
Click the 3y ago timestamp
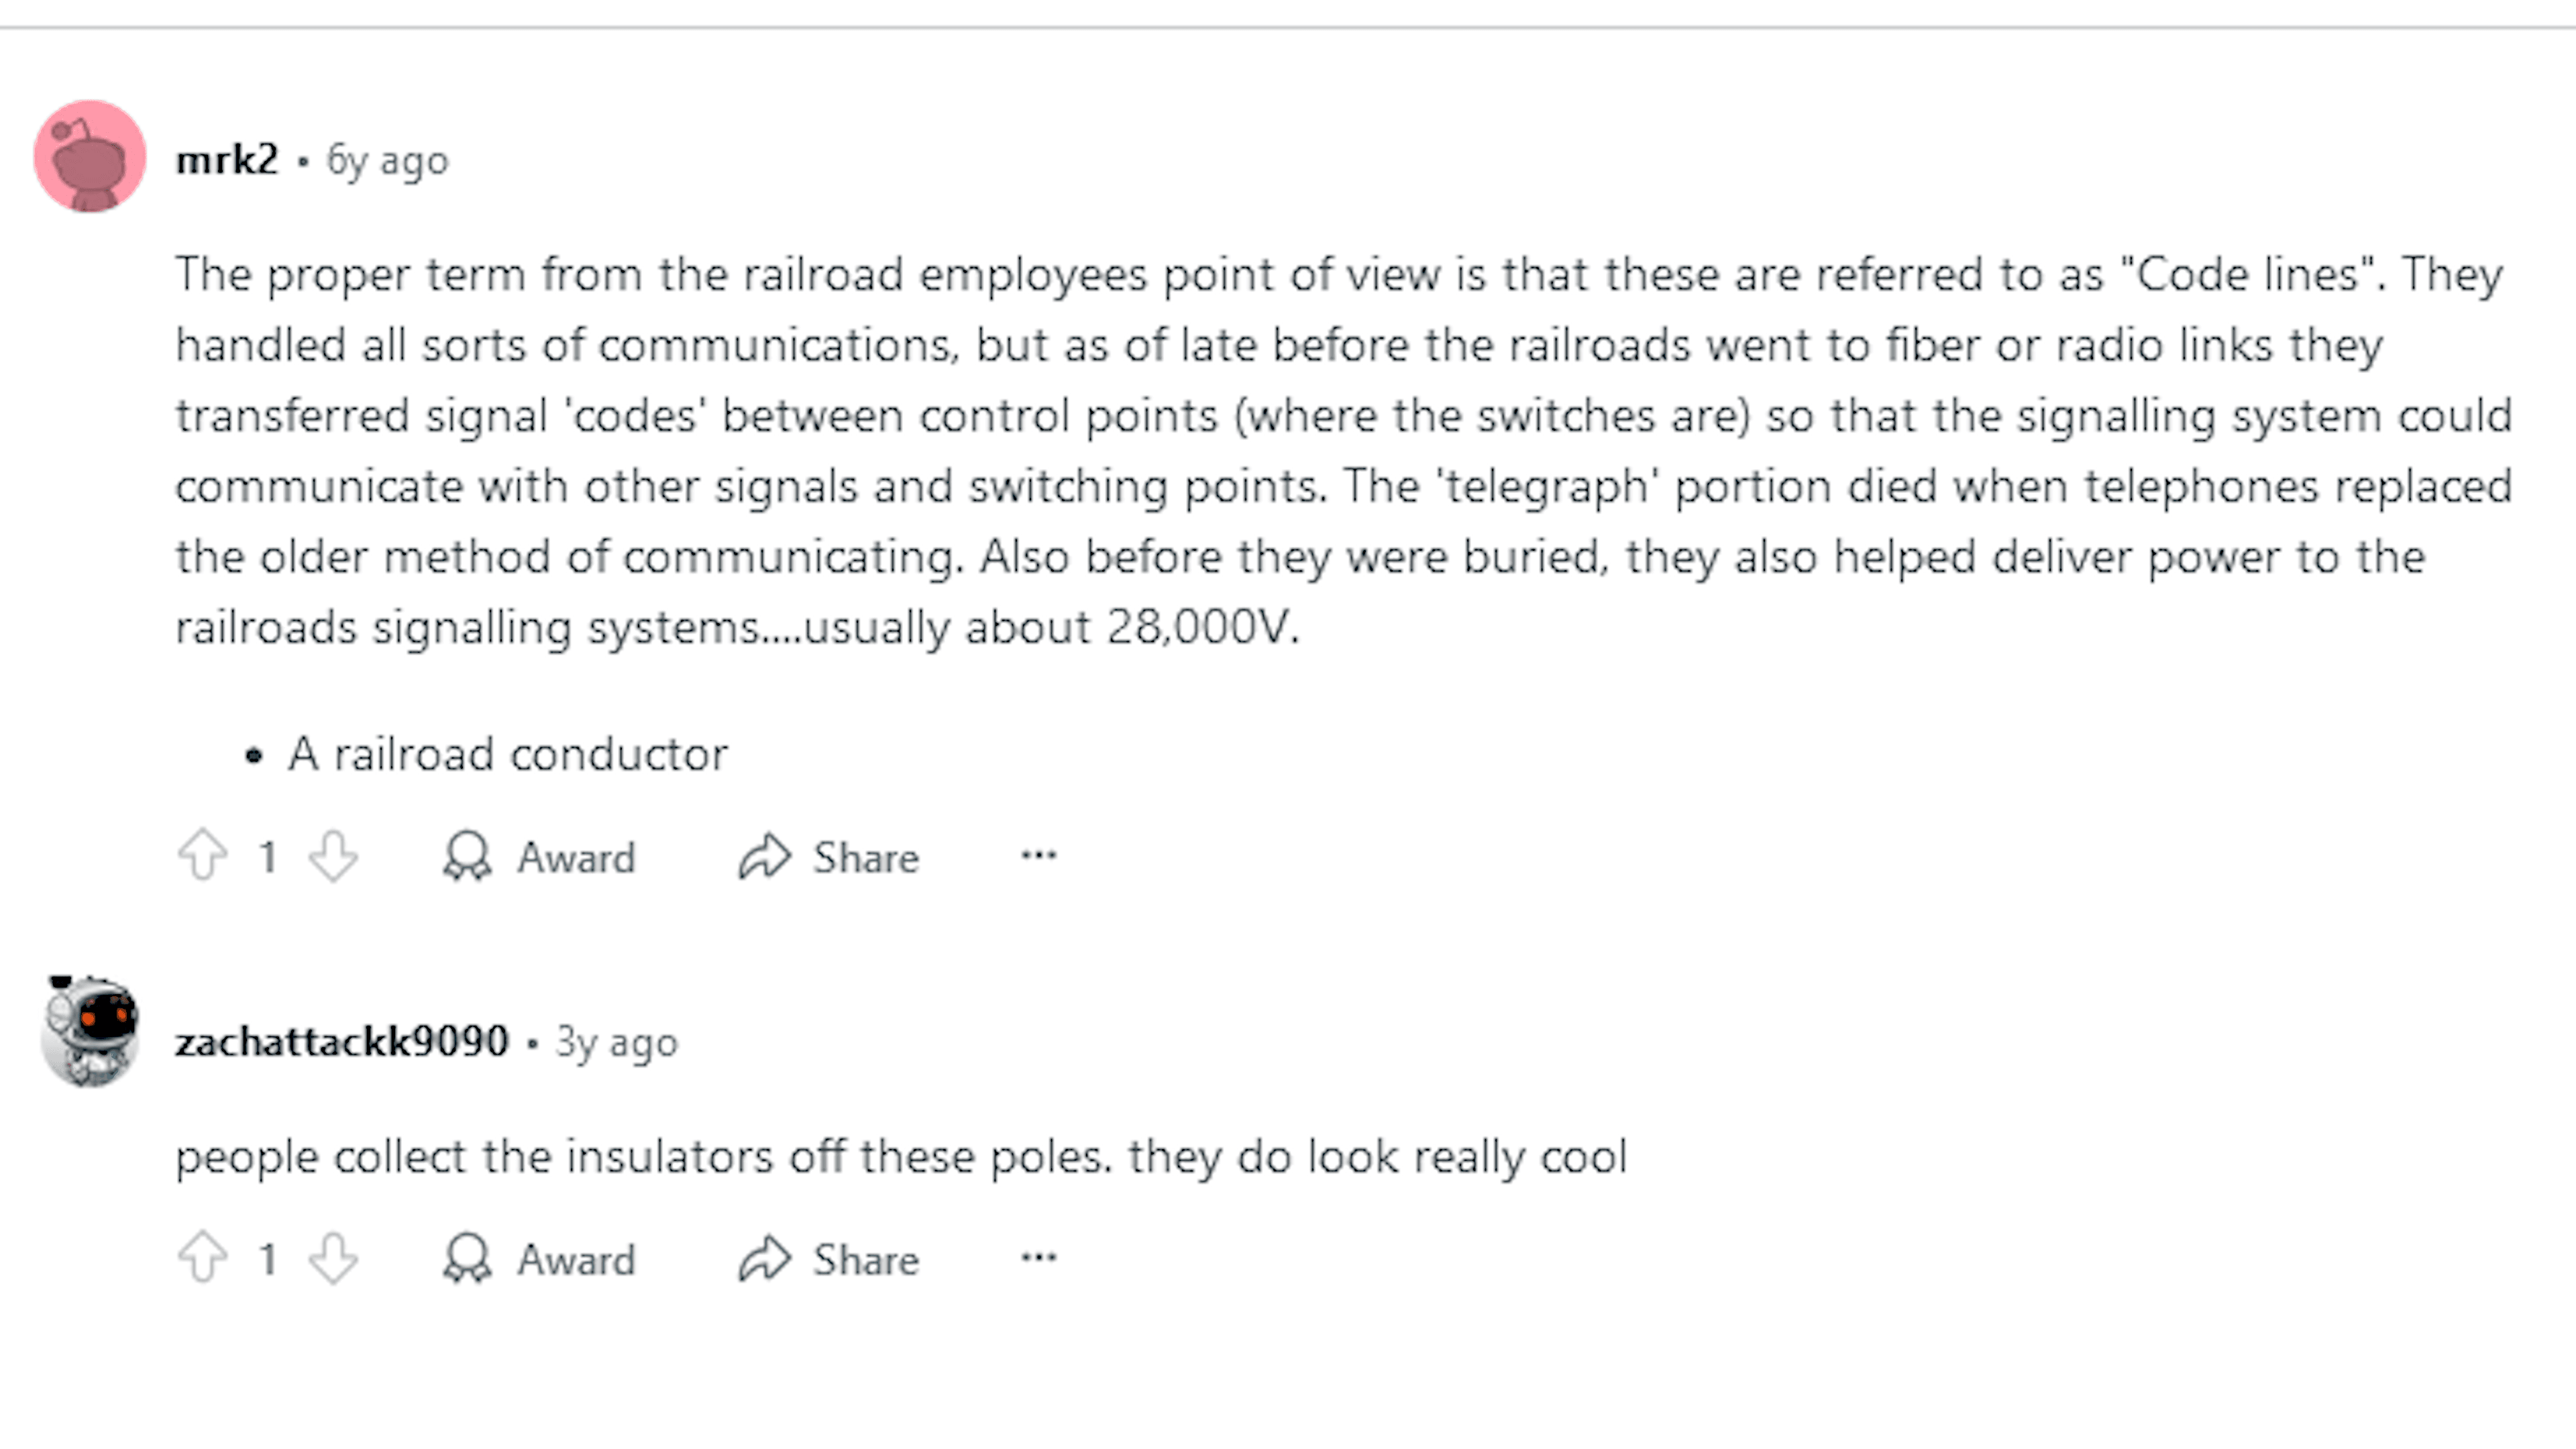coord(617,1043)
